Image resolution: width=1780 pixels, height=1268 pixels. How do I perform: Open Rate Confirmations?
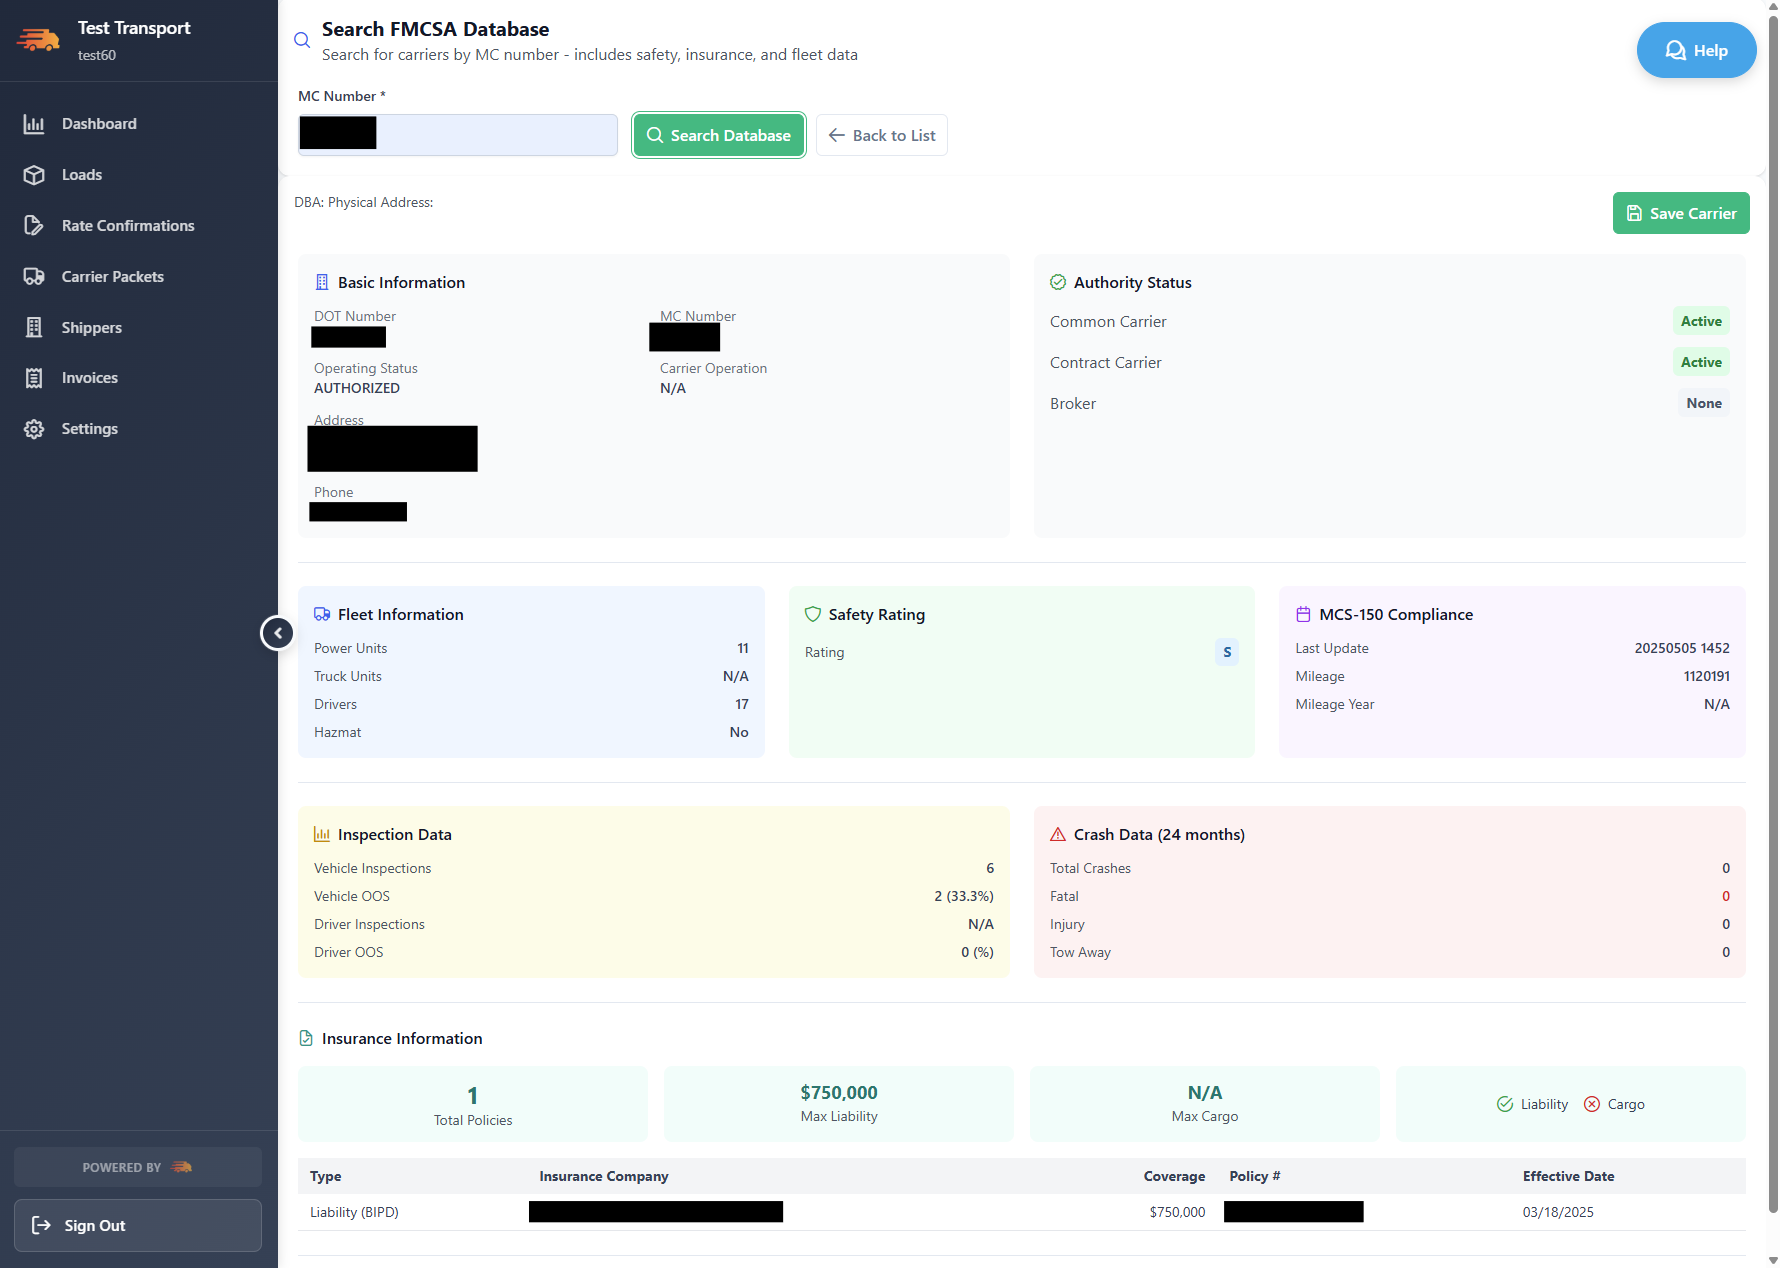128,225
